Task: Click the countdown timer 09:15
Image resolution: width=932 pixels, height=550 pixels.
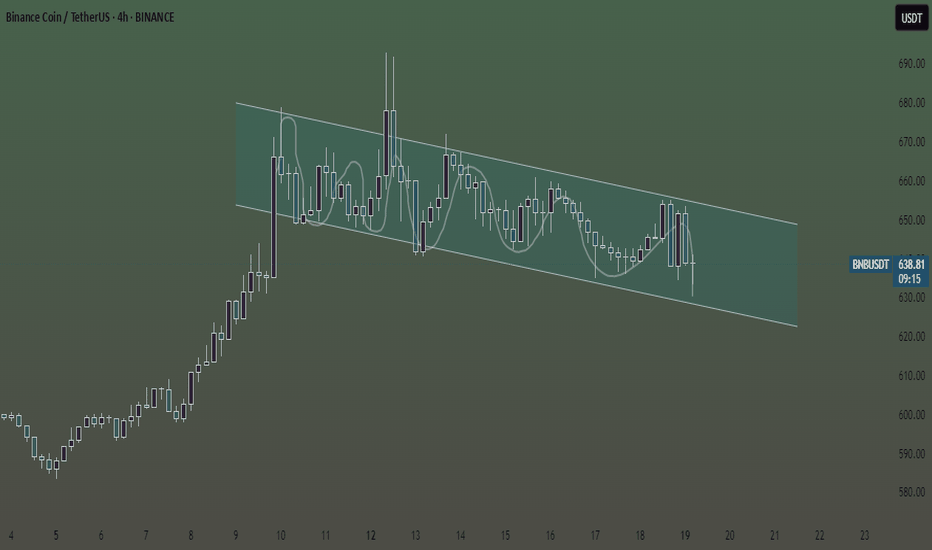Action: pos(909,279)
